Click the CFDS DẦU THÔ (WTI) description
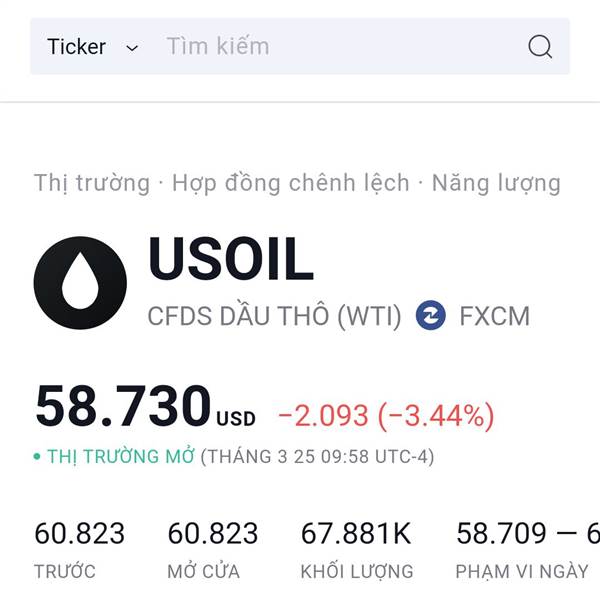Viewport: 600px width, 600px height. 274,316
